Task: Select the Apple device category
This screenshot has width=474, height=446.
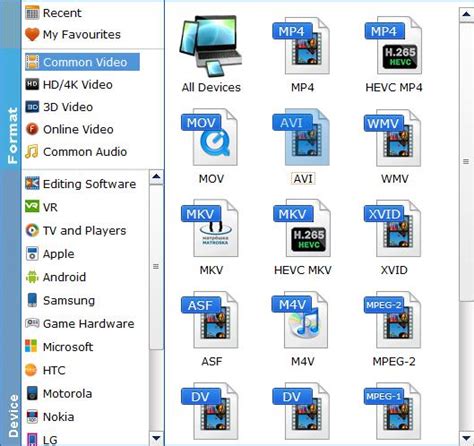Action: coord(50,254)
